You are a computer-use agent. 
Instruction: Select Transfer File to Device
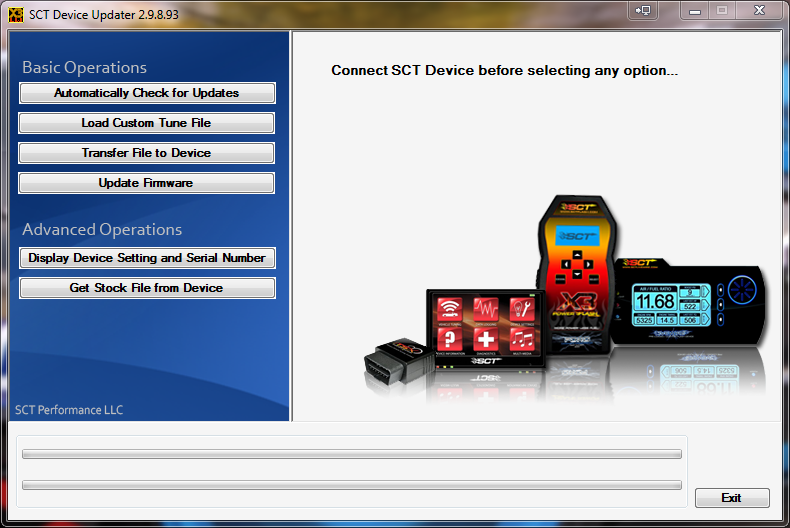pyautogui.click(x=147, y=153)
